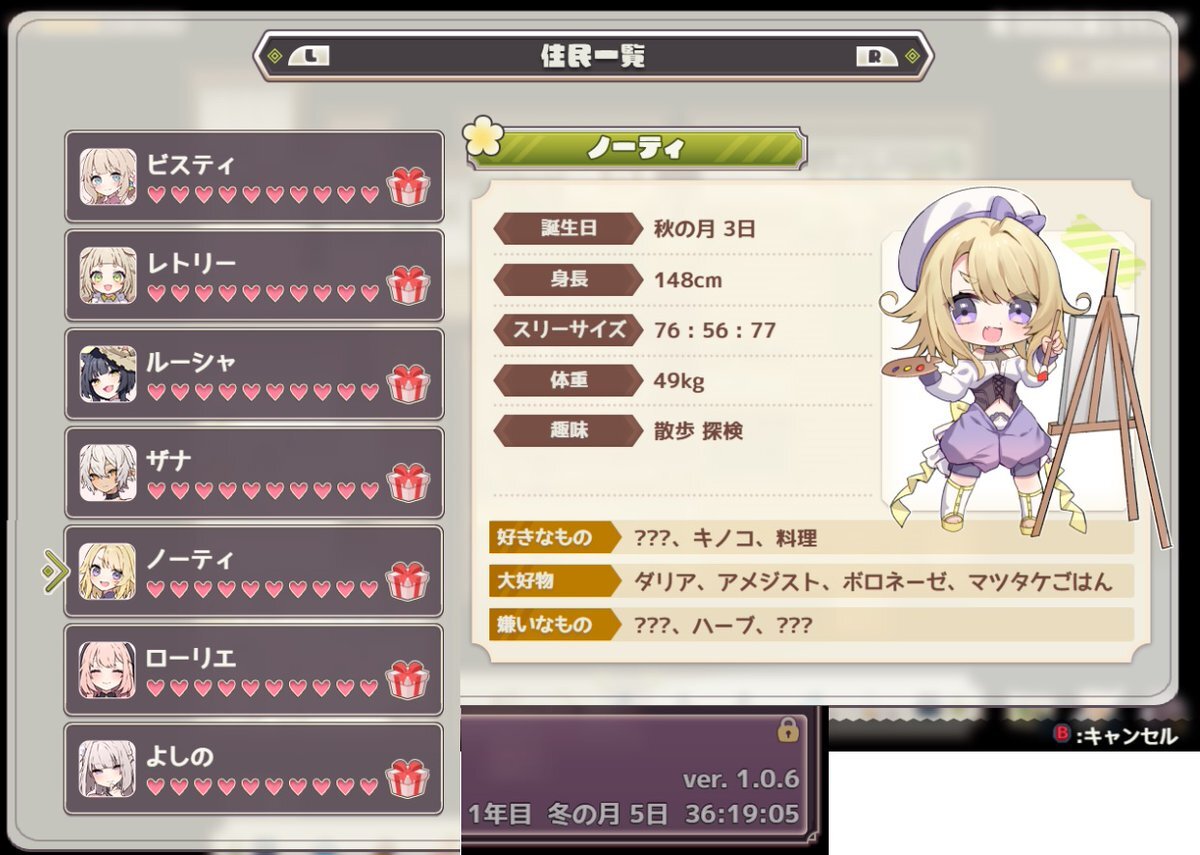The height and width of the screenshot is (855, 1200).
Task: Select ビスティ's portrait thumbnail
Action: (x=108, y=177)
